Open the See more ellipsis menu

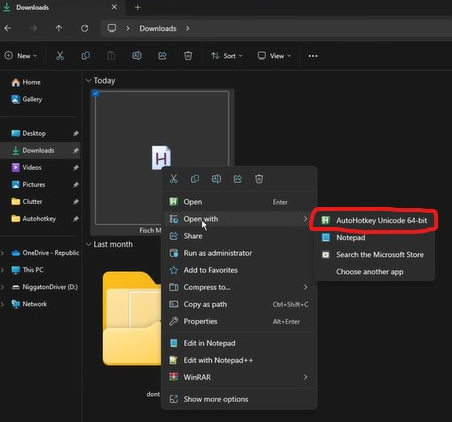pyautogui.click(x=313, y=56)
